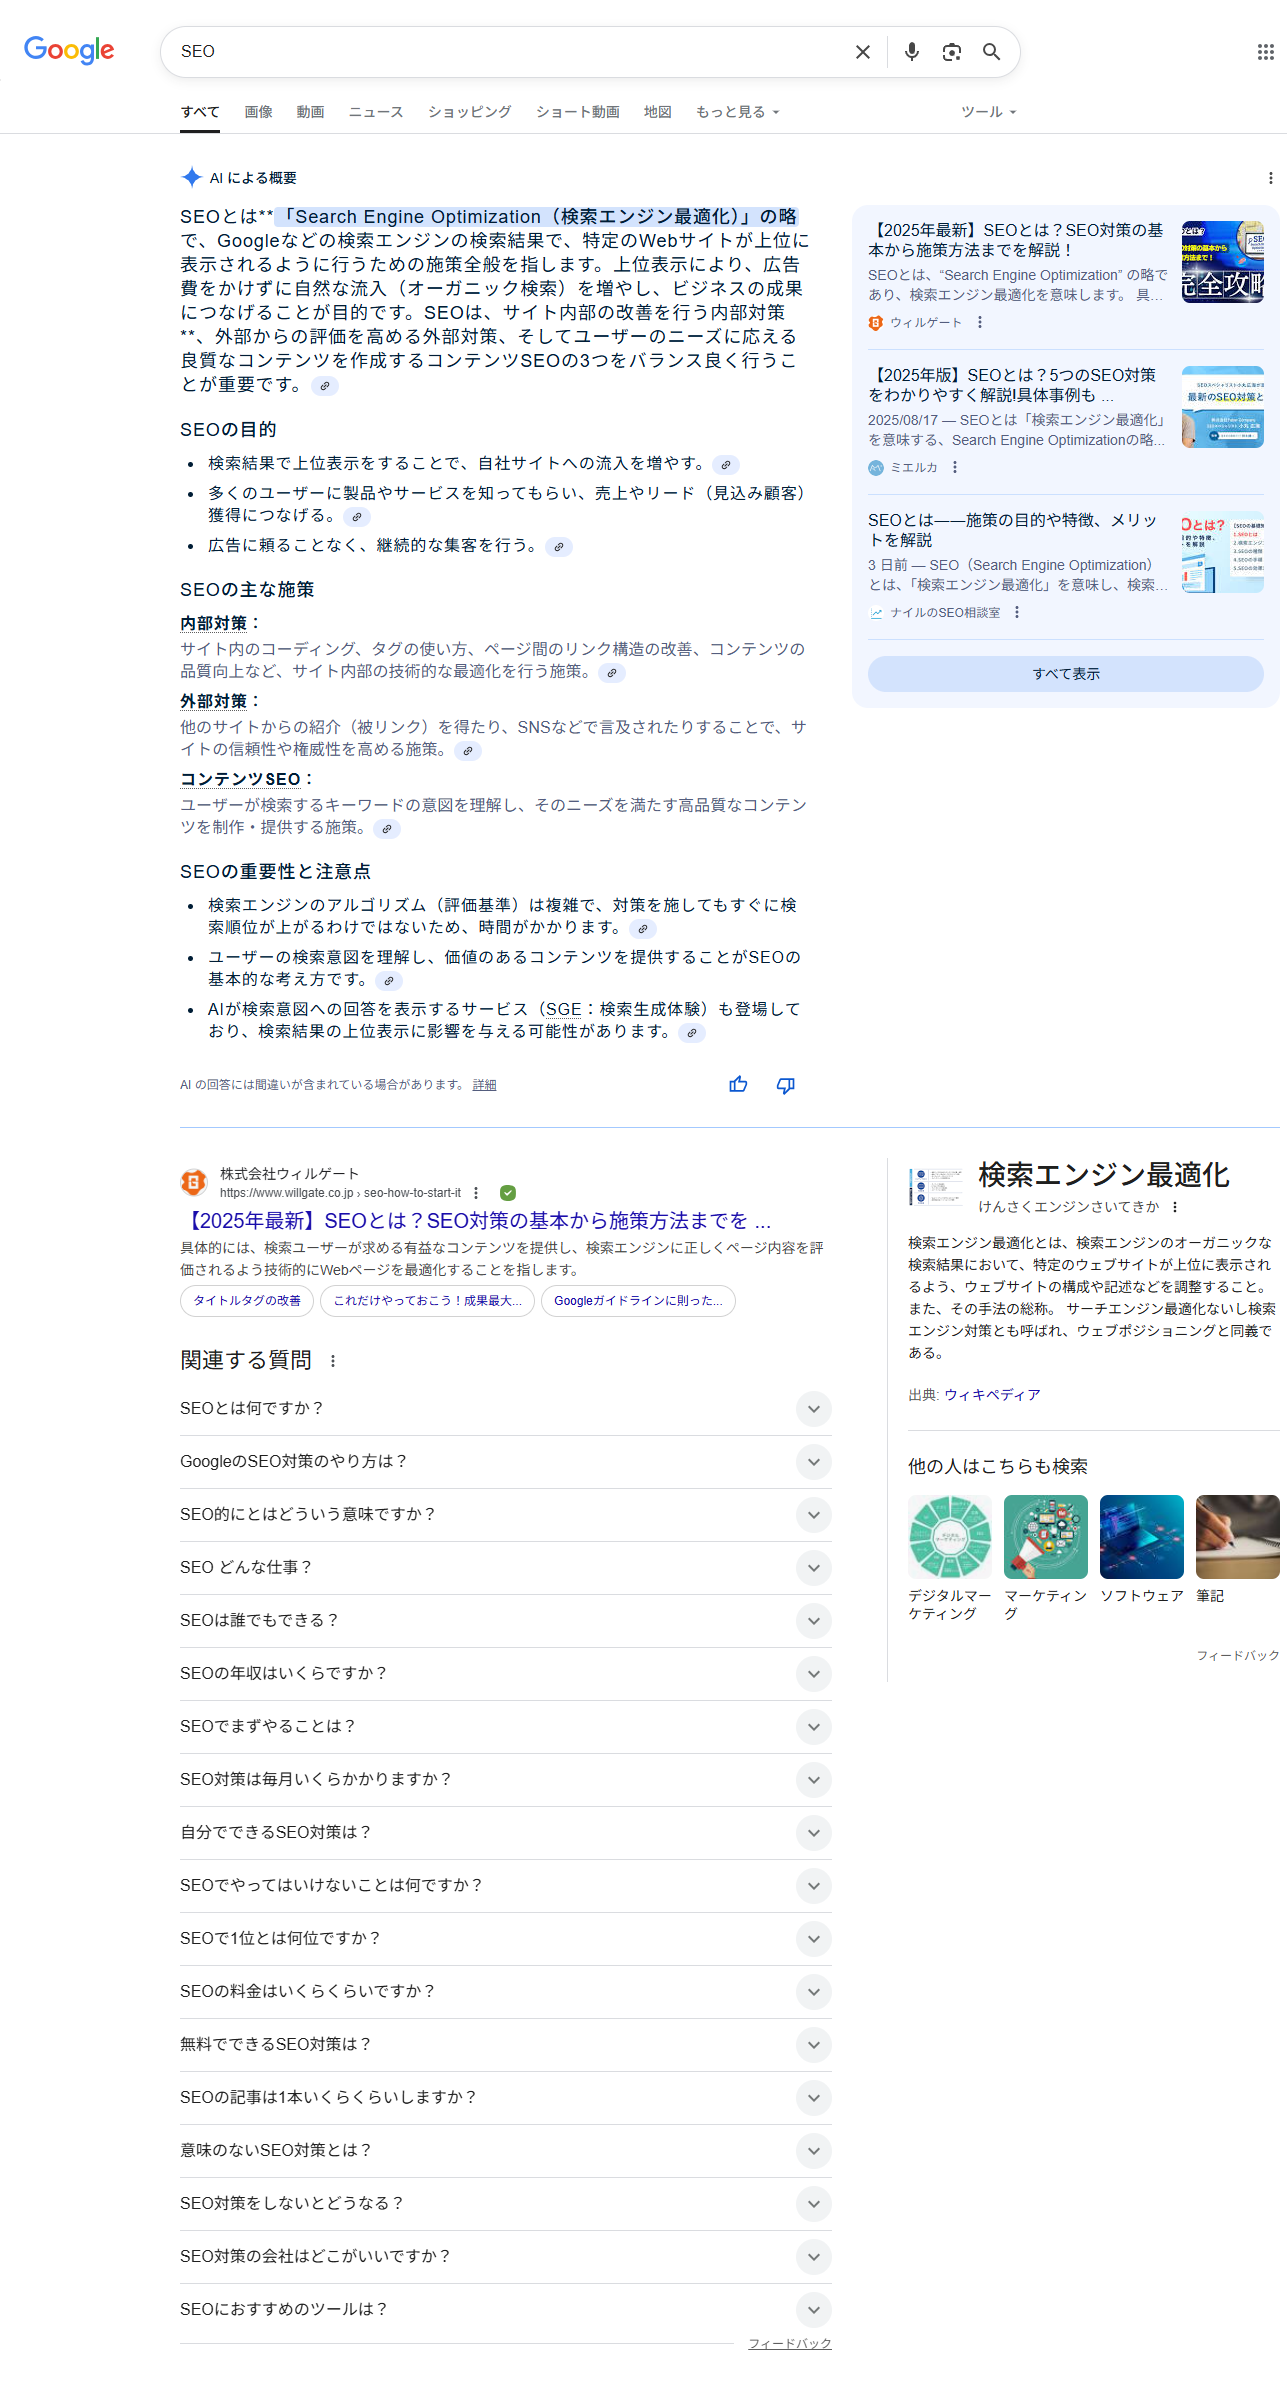Switch to the 地図 tab
This screenshot has height=2391, width=1287.
[657, 112]
